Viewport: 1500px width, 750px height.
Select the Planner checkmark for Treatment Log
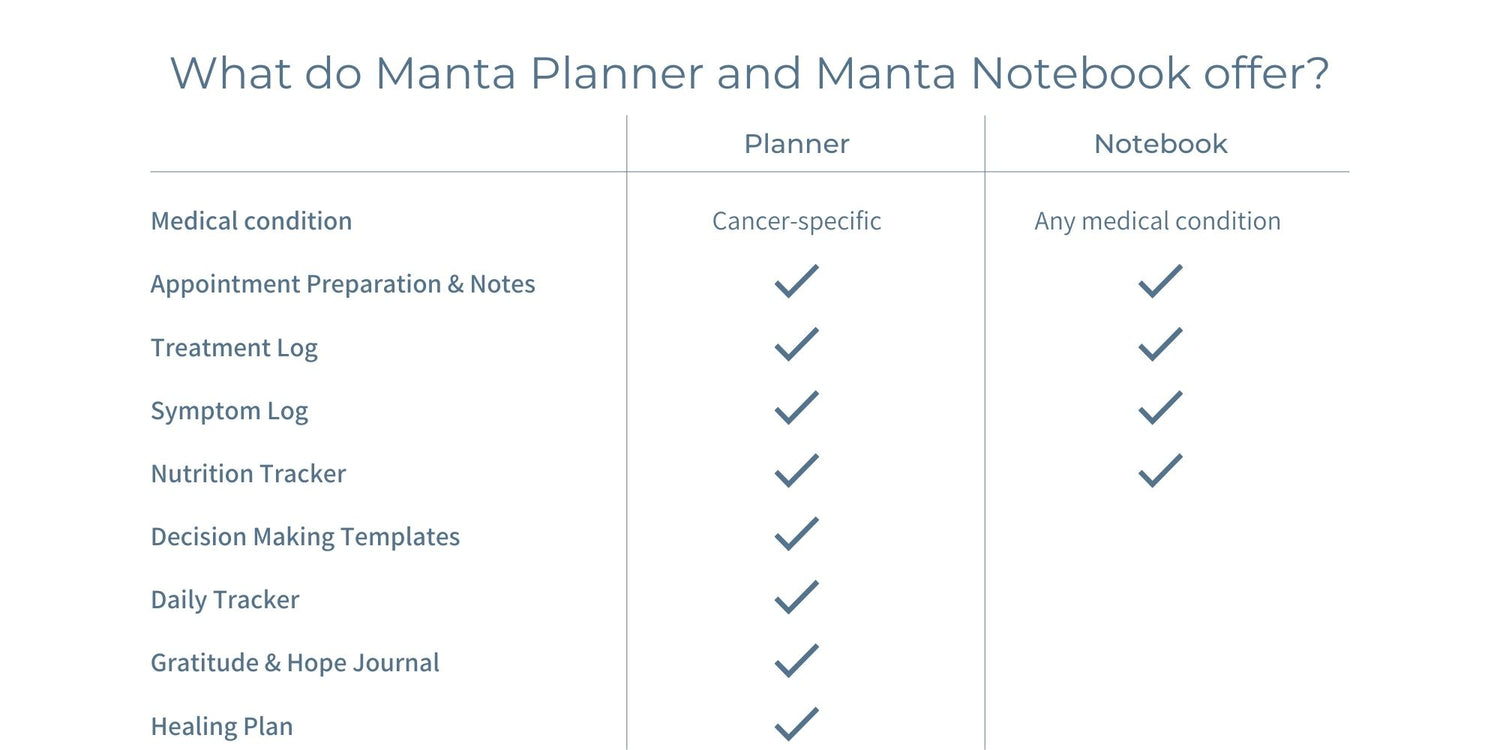(796, 344)
